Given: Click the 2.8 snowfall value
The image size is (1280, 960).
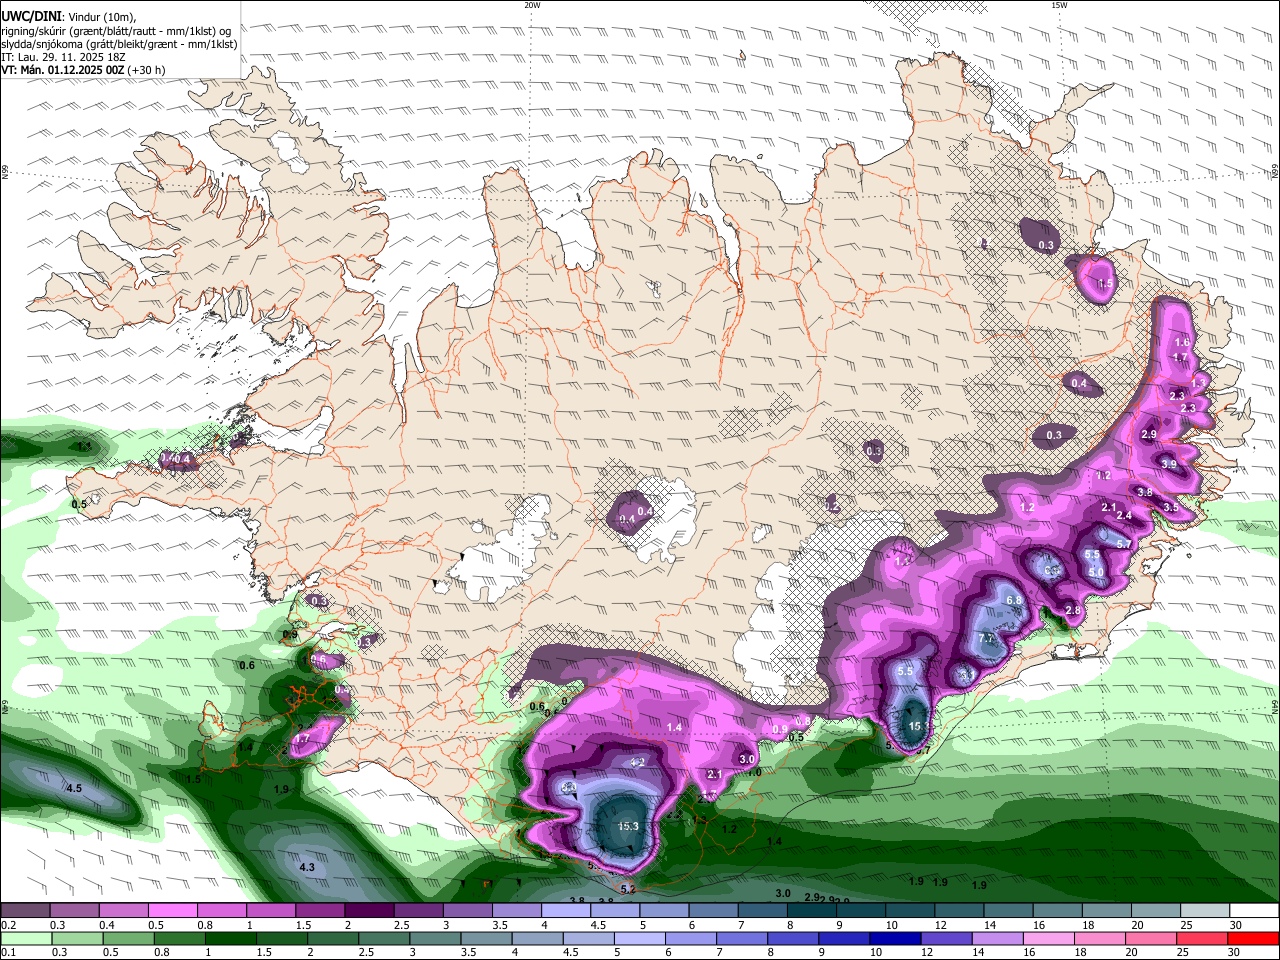Looking at the screenshot, I should (x=1074, y=610).
